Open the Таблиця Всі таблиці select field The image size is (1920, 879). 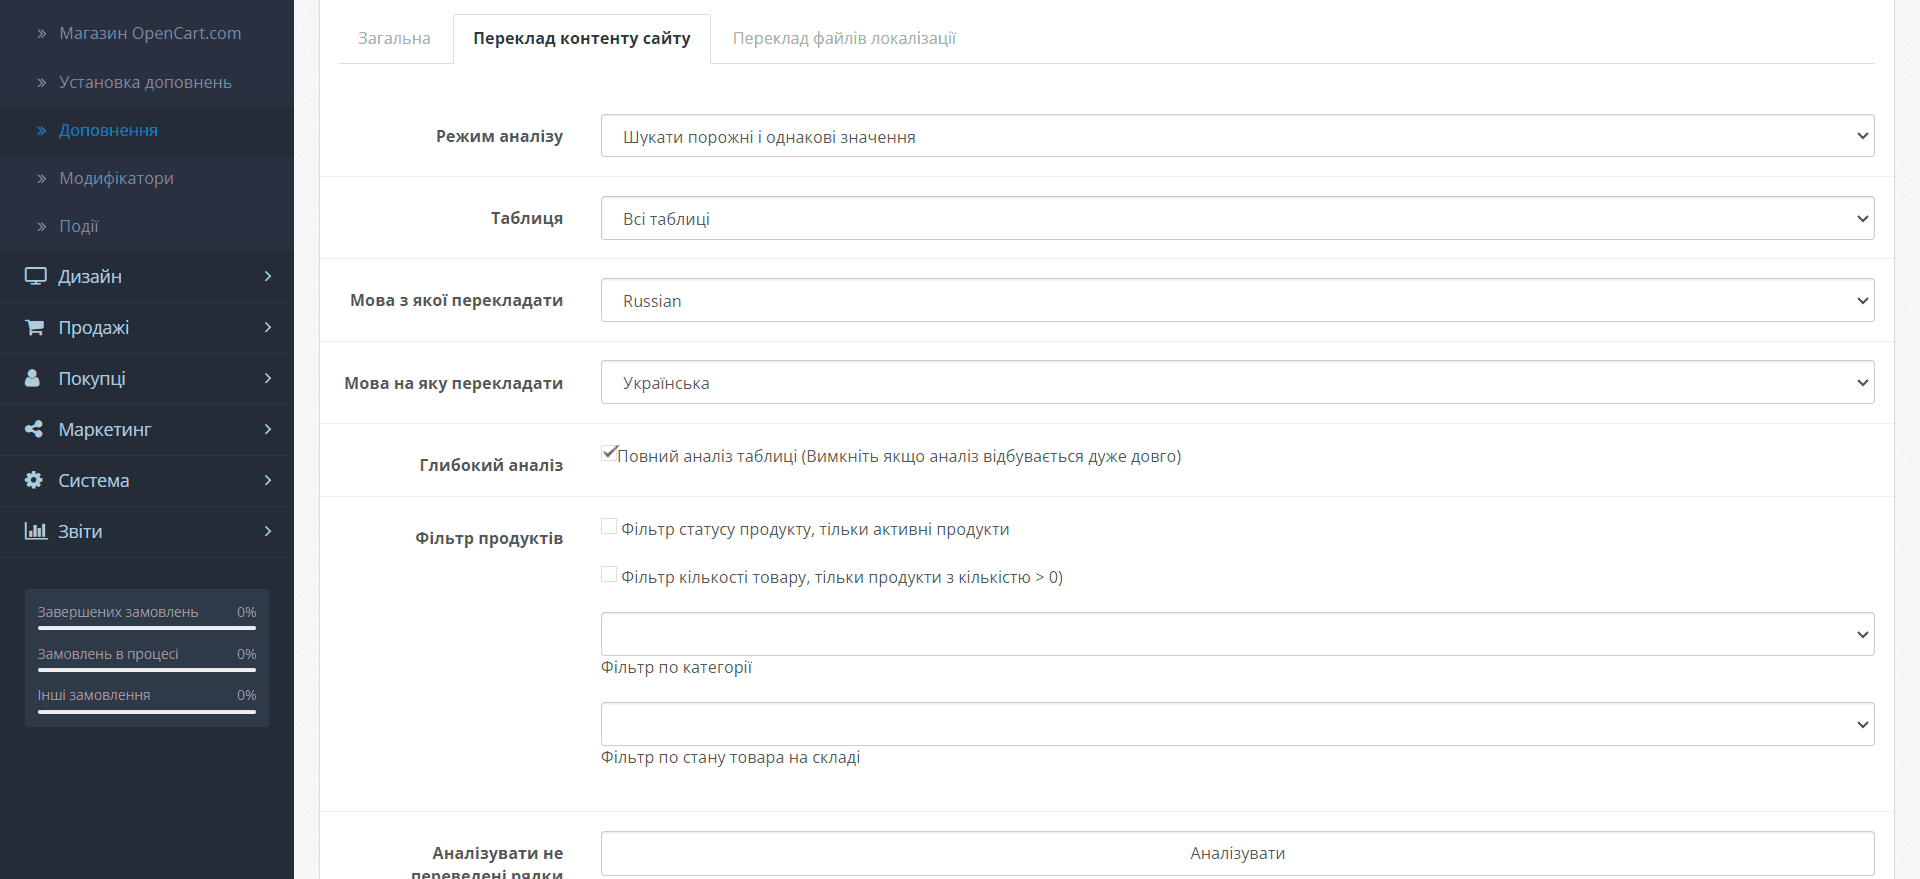pos(1237,218)
